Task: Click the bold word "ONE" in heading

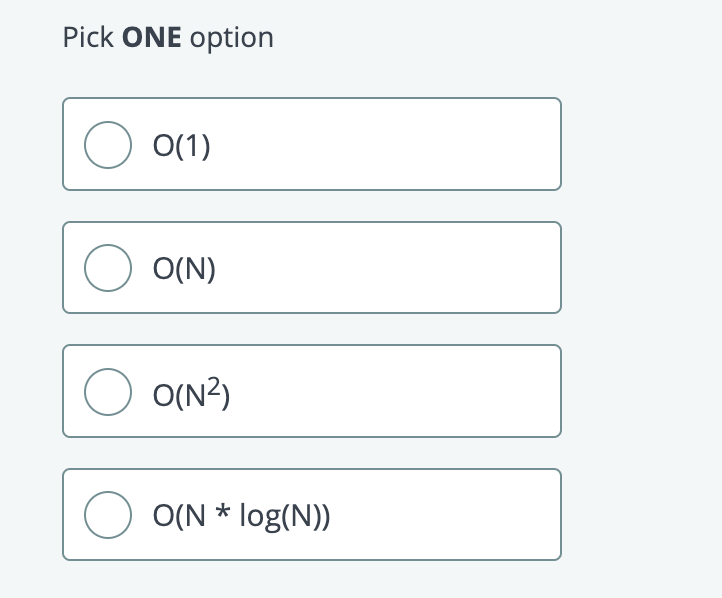Action: [152, 38]
